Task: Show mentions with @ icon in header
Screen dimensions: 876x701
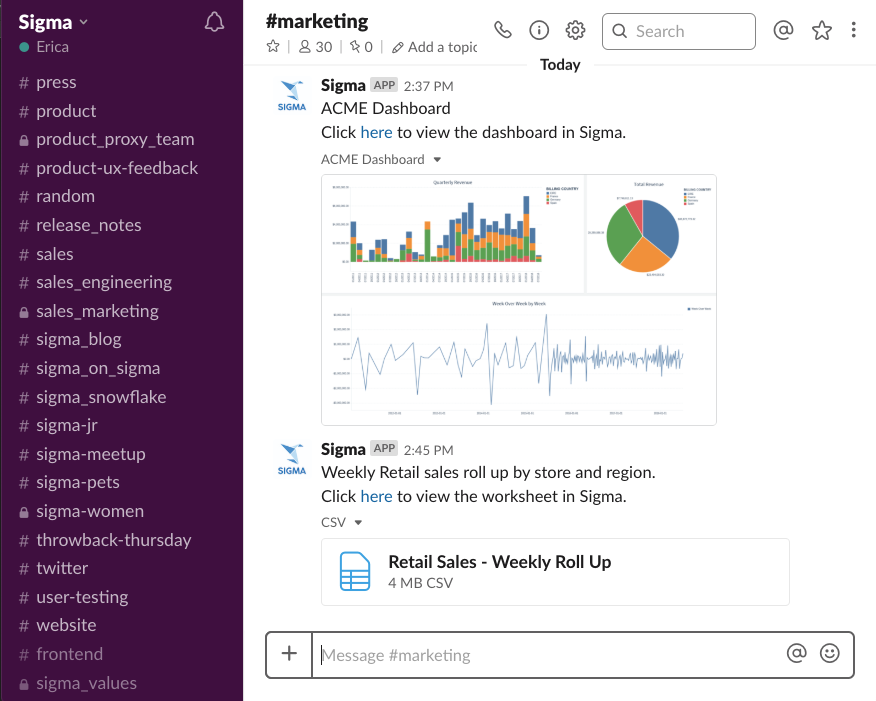Action: click(783, 30)
